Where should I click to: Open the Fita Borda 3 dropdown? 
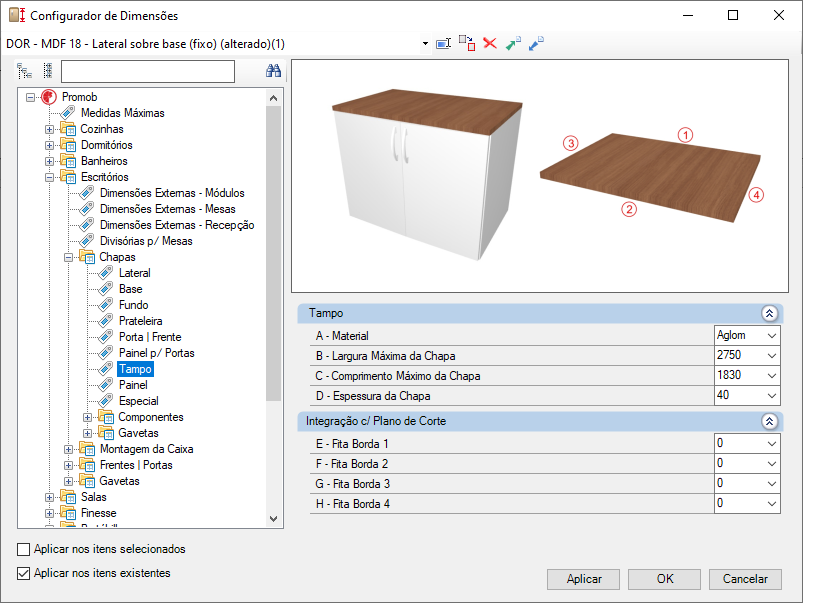click(771, 484)
